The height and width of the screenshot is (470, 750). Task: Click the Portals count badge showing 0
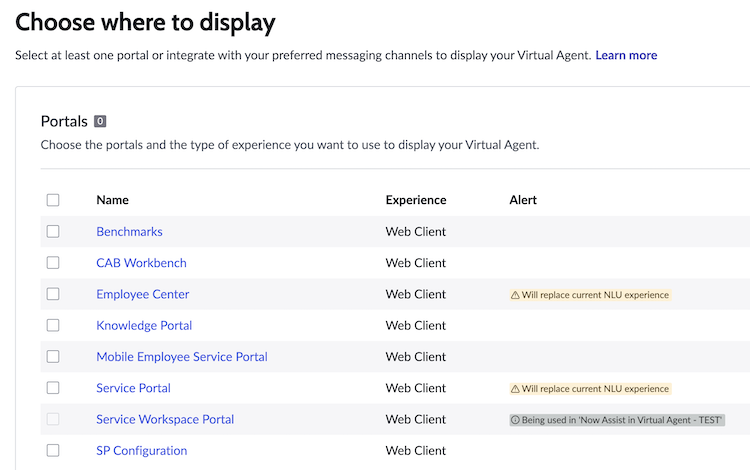pyautogui.click(x=100, y=121)
